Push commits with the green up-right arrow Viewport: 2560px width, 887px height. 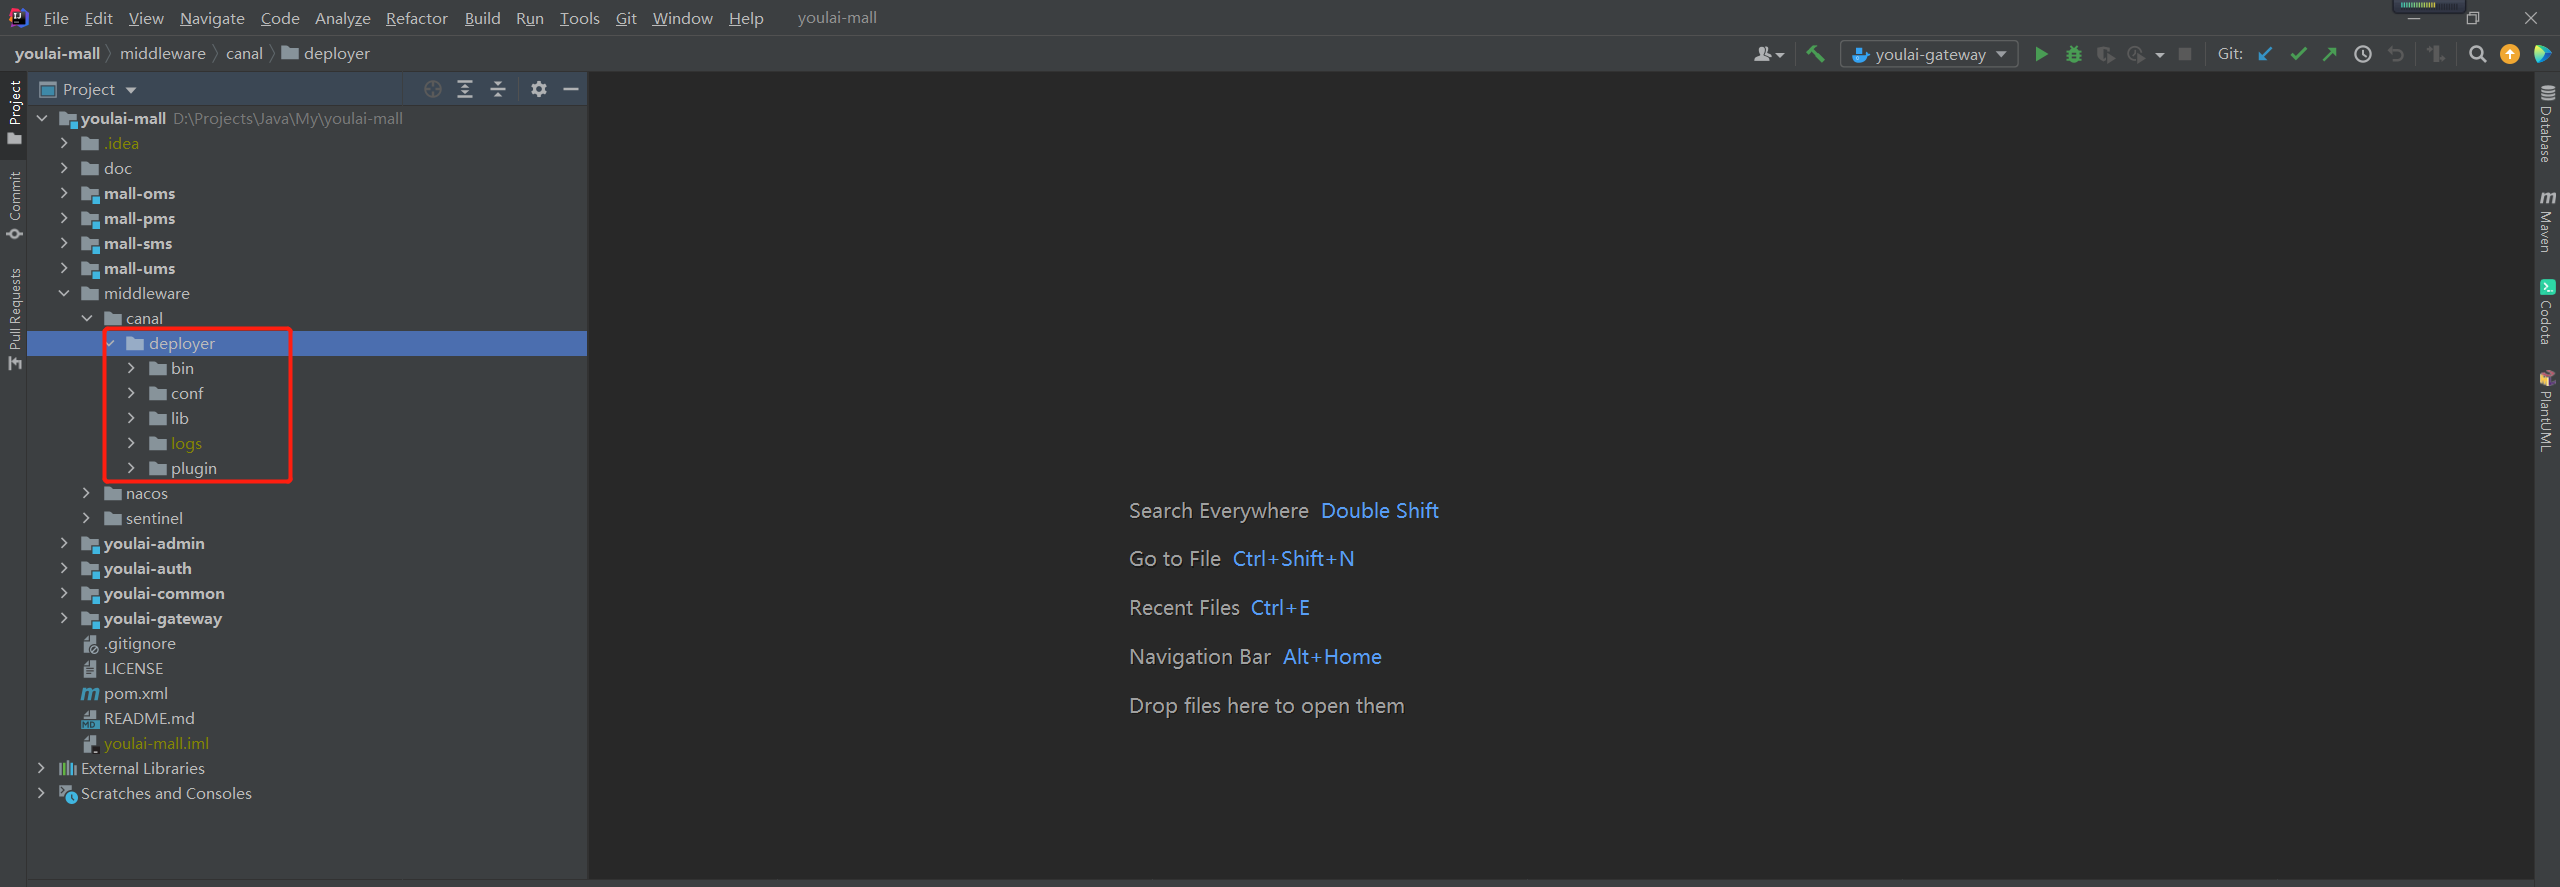(2330, 54)
